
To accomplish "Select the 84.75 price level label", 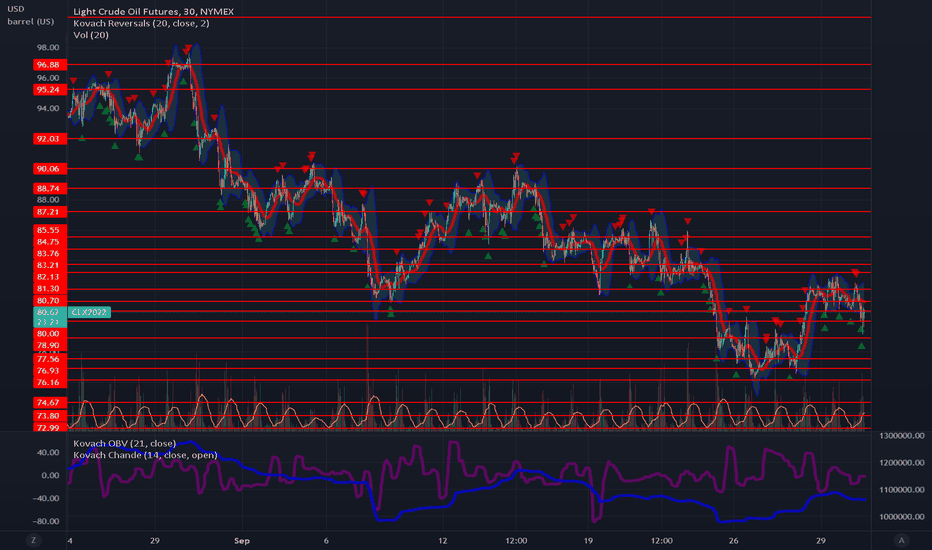I will (x=49, y=241).
